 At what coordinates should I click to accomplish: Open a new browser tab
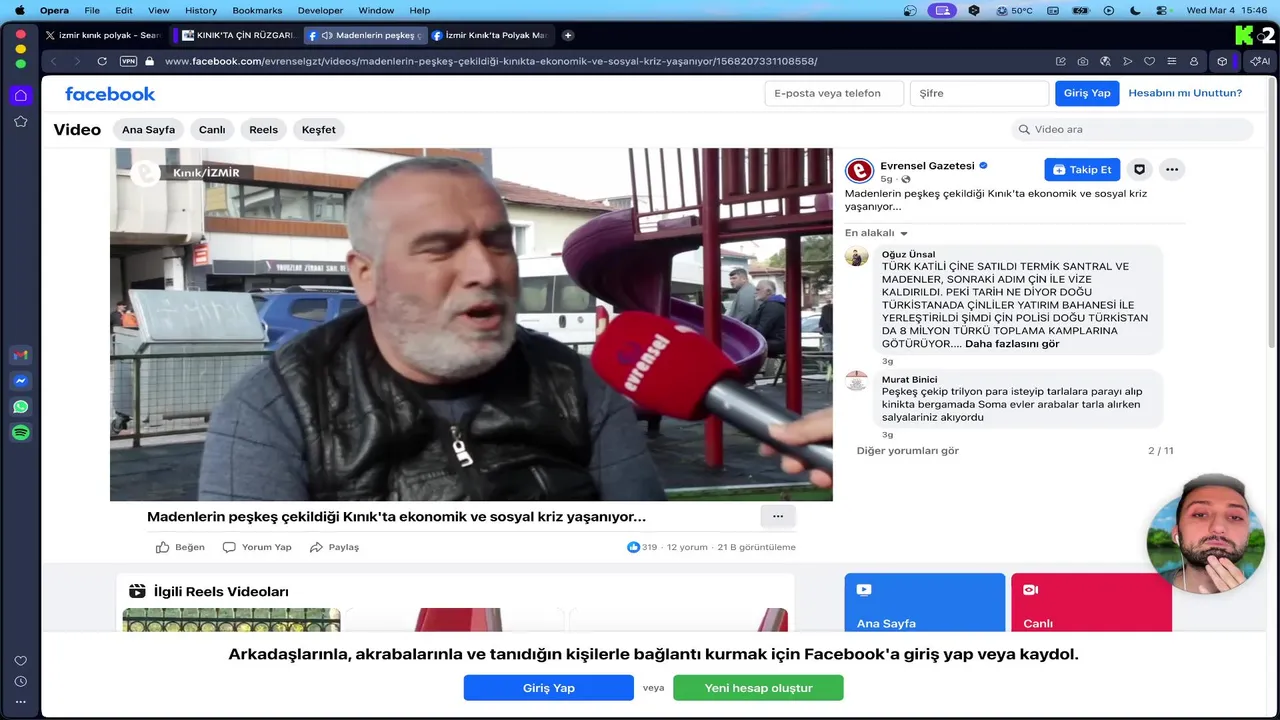coord(568,35)
